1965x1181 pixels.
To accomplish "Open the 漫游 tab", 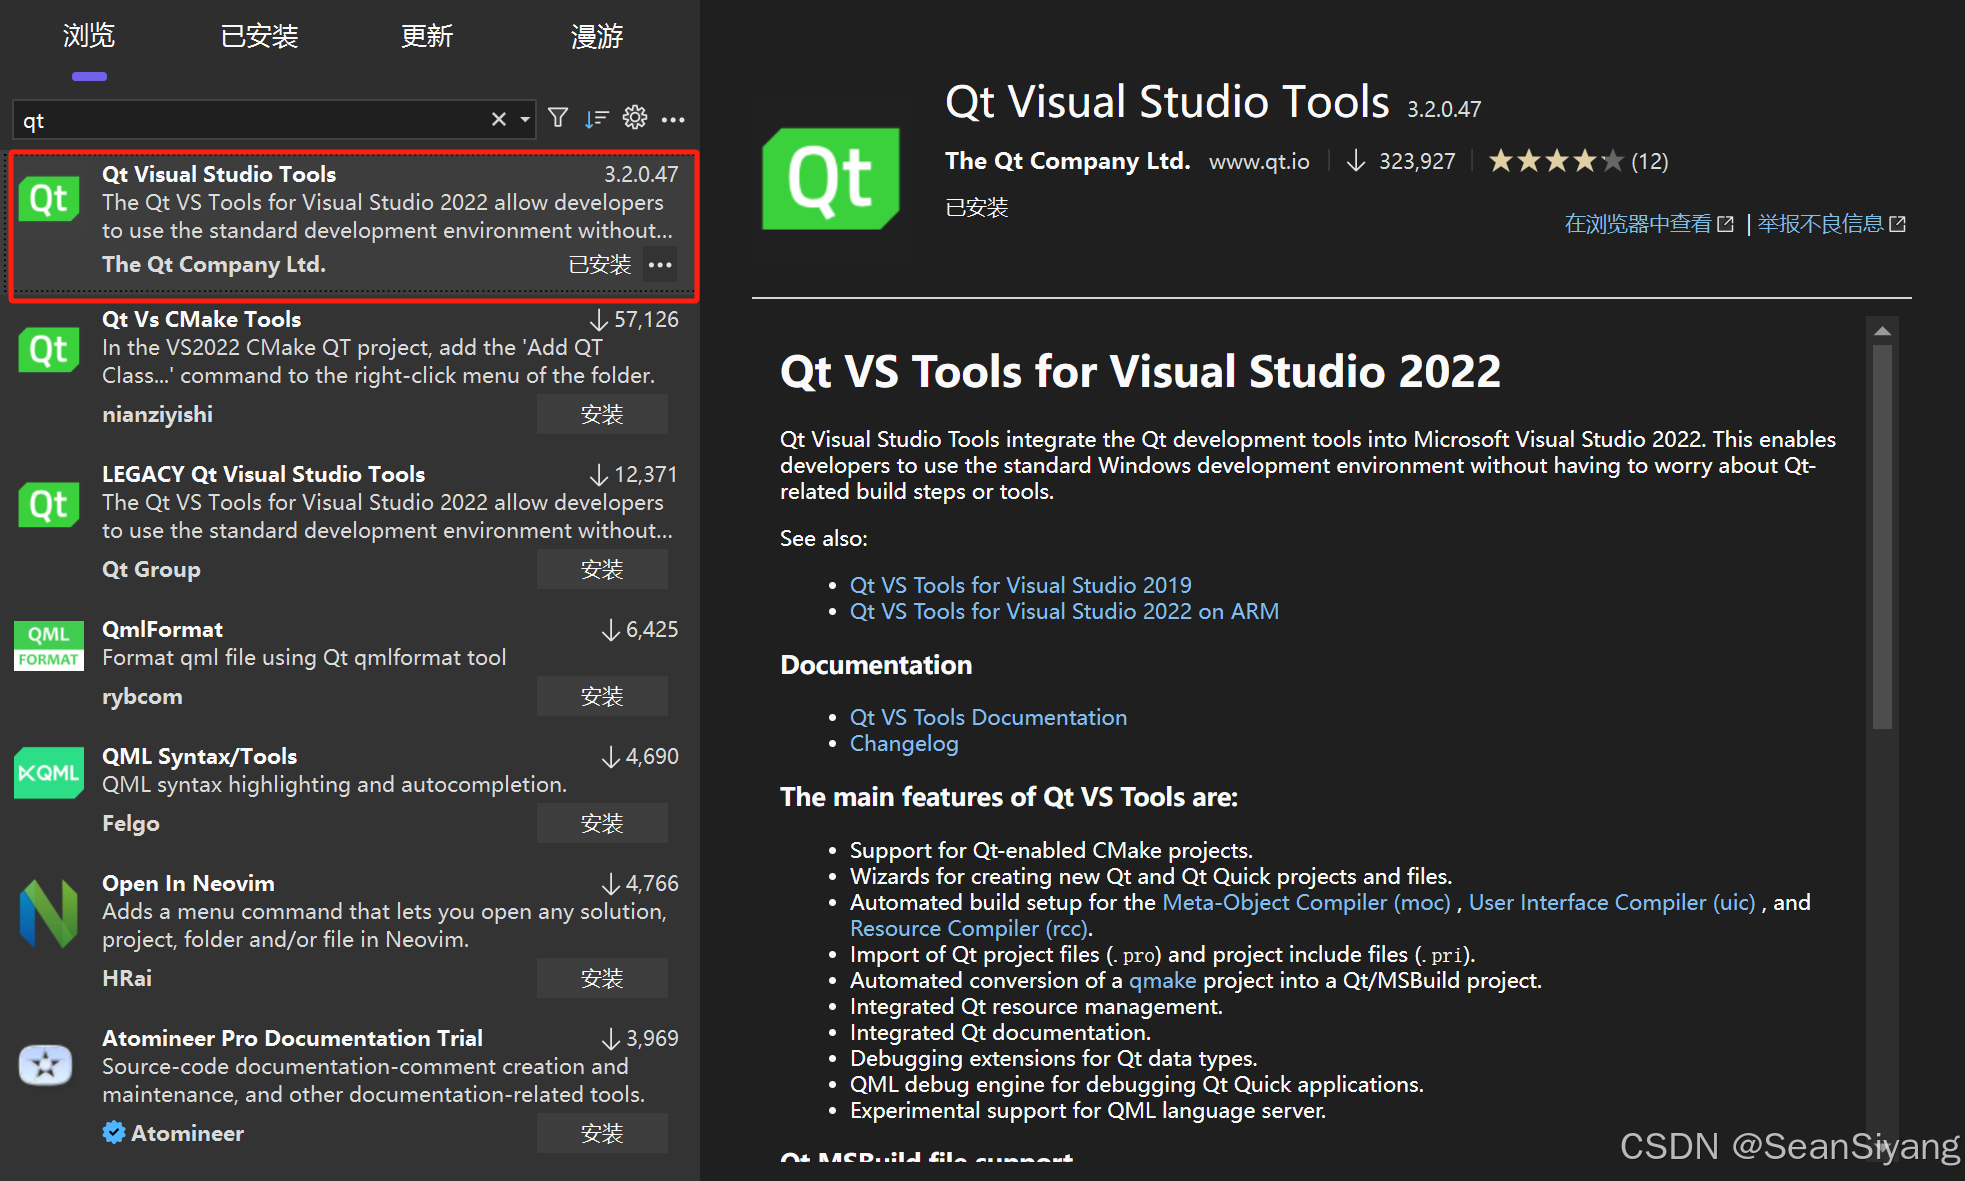I will [x=596, y=37].
